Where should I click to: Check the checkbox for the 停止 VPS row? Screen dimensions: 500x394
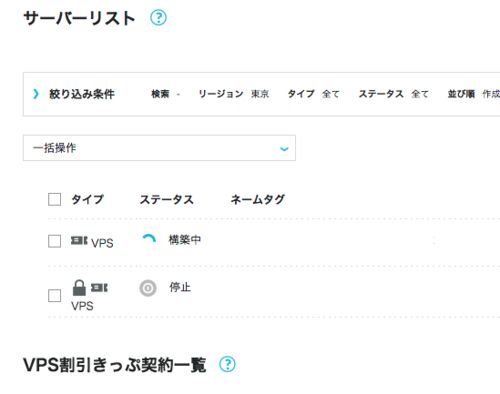(54, 295)
